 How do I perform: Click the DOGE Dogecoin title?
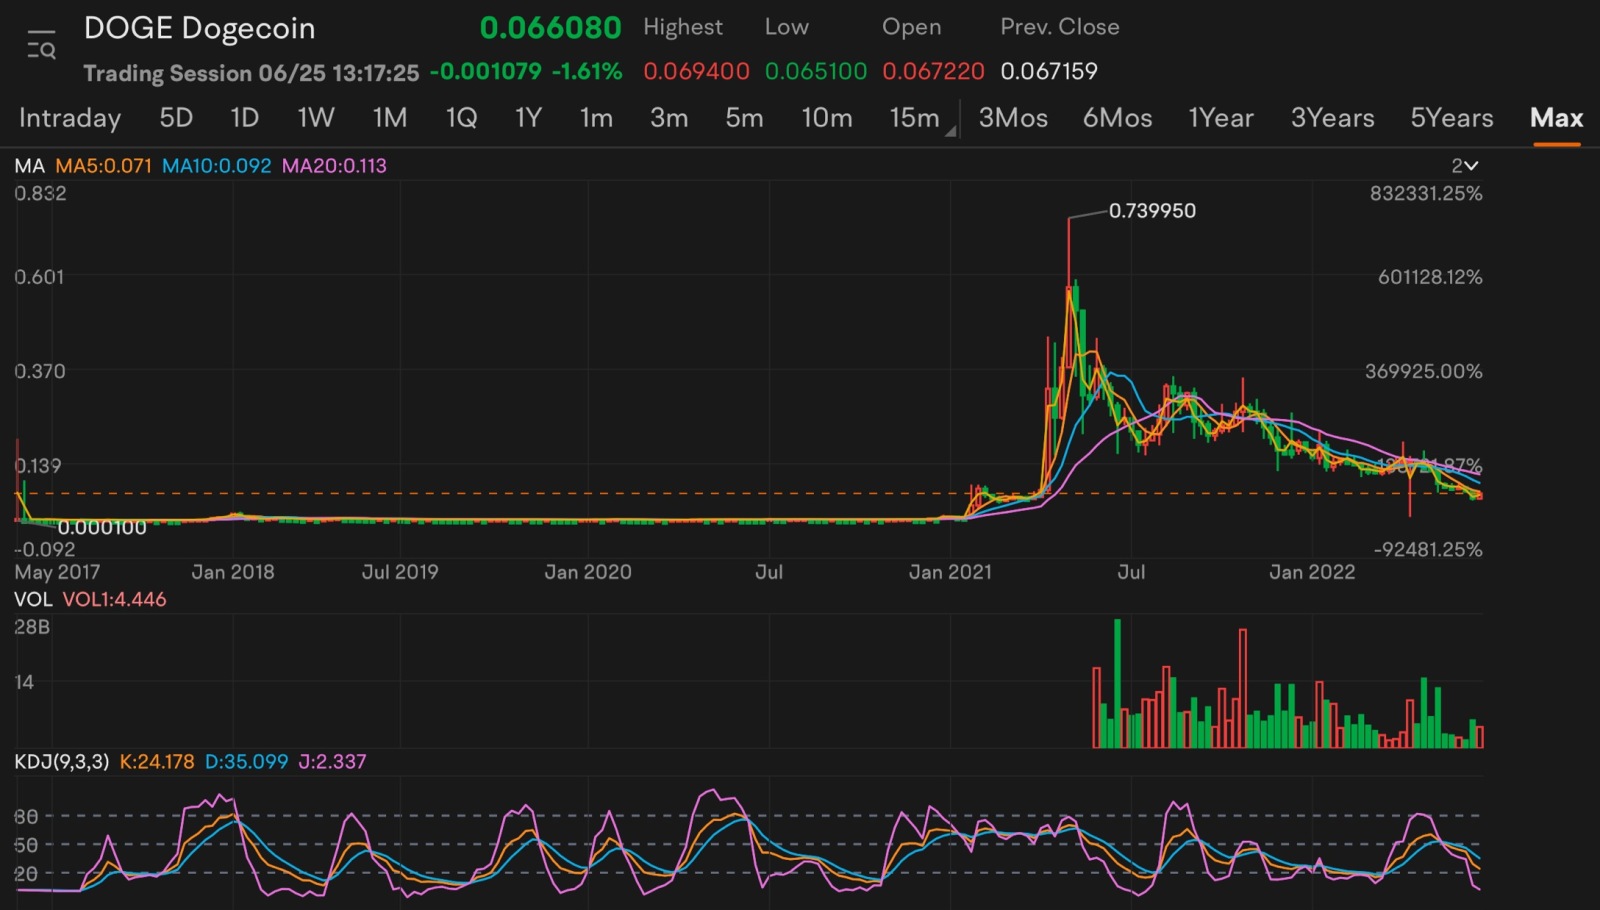point(200,29)
